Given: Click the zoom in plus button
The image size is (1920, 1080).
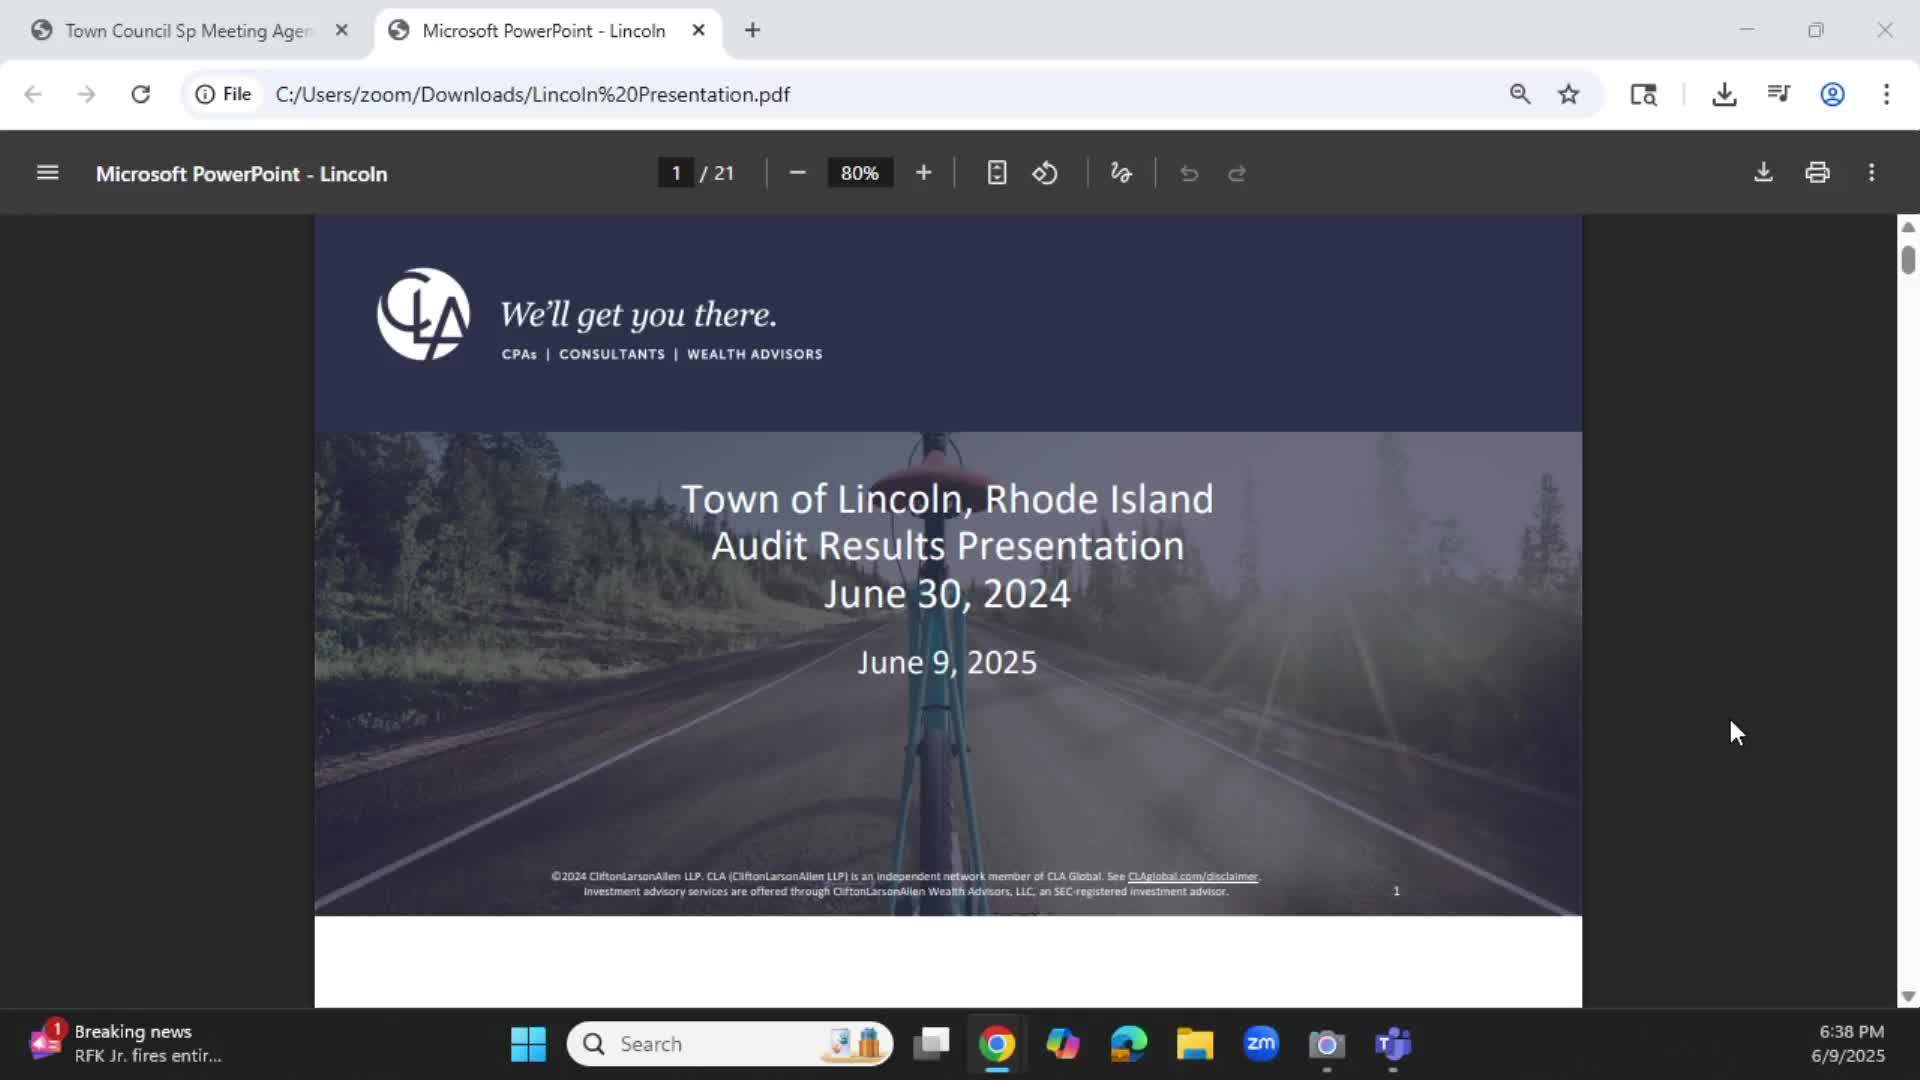Looking at the screenshot, I should (x=923, y=173).
